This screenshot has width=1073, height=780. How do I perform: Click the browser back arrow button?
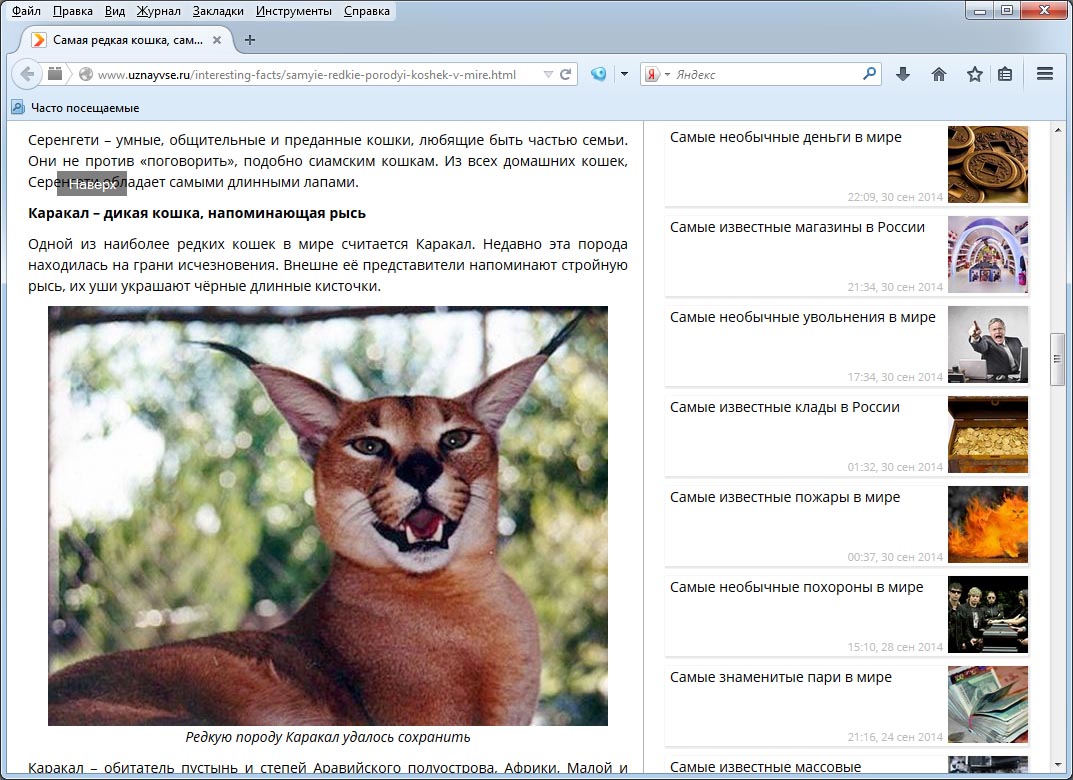(27, 74)
